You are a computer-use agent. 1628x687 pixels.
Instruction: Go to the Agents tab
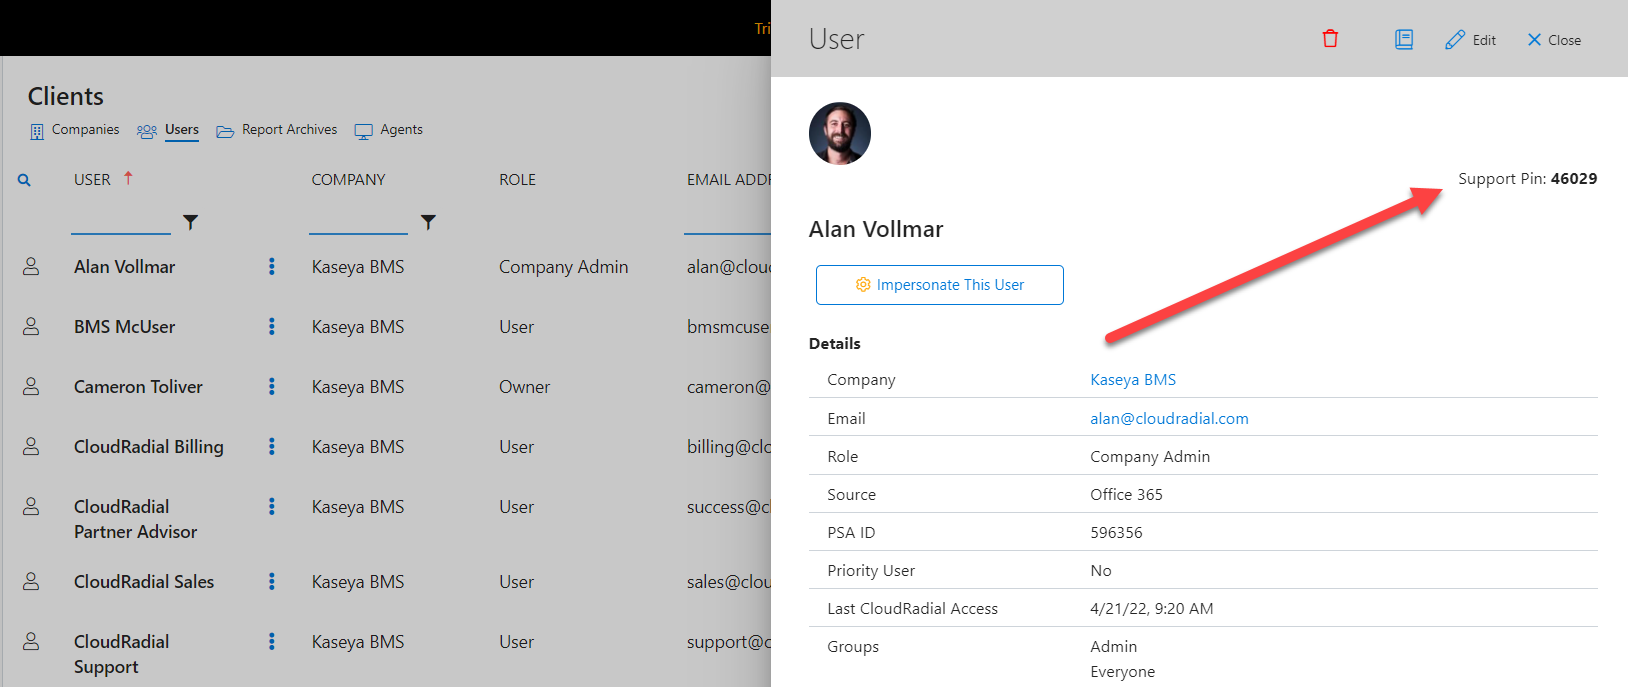(389, 130)
